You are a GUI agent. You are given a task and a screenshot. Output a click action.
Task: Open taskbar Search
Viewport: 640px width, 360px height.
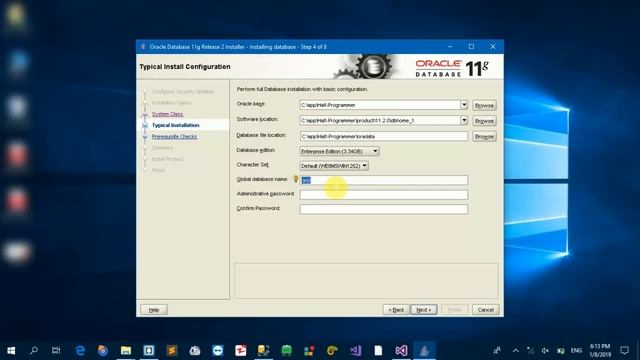(34, 350)
